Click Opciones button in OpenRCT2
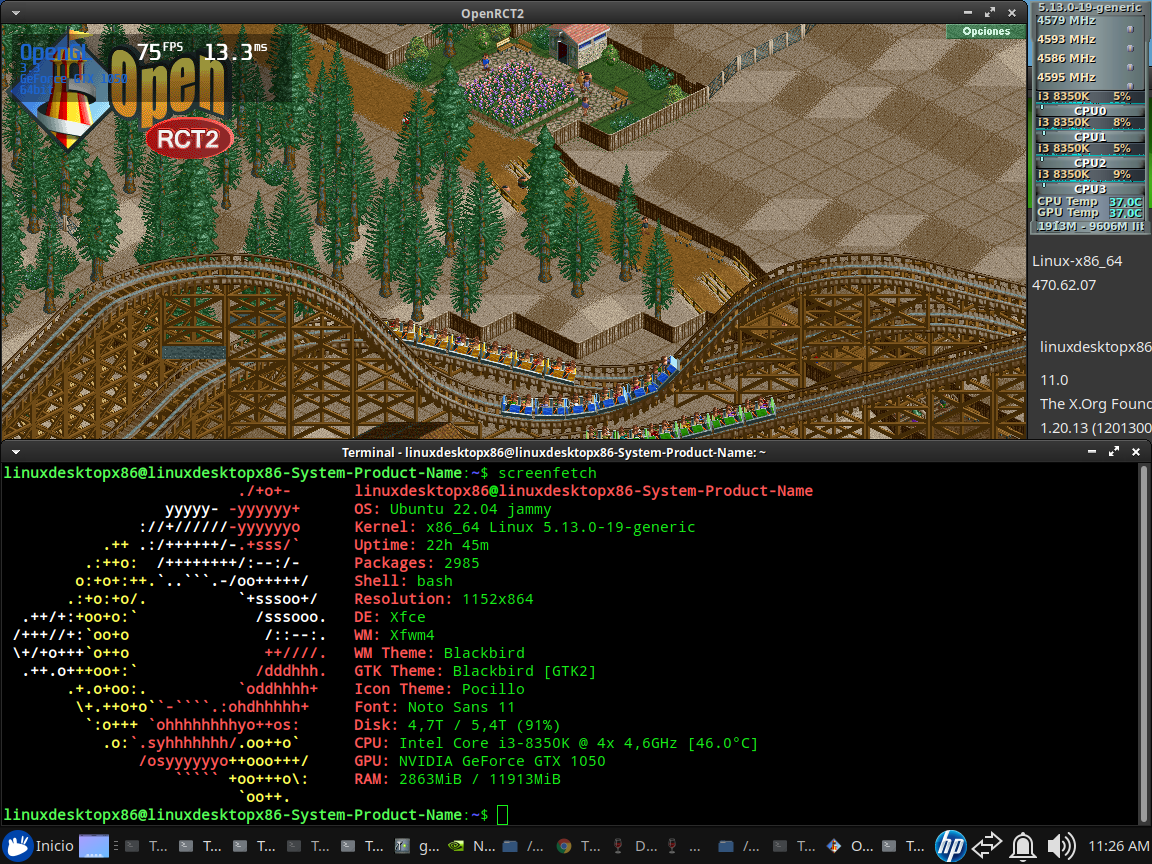 tap(986, 32)
